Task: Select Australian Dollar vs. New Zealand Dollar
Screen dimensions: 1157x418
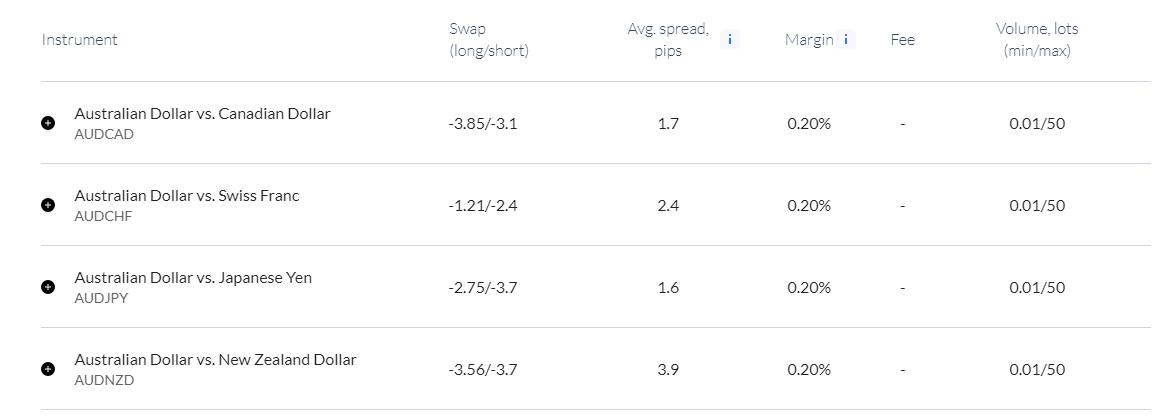Action: tap(215, 360)
